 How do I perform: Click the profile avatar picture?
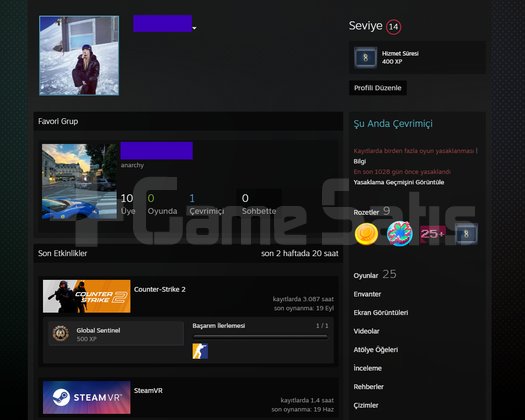pos(79,56)
